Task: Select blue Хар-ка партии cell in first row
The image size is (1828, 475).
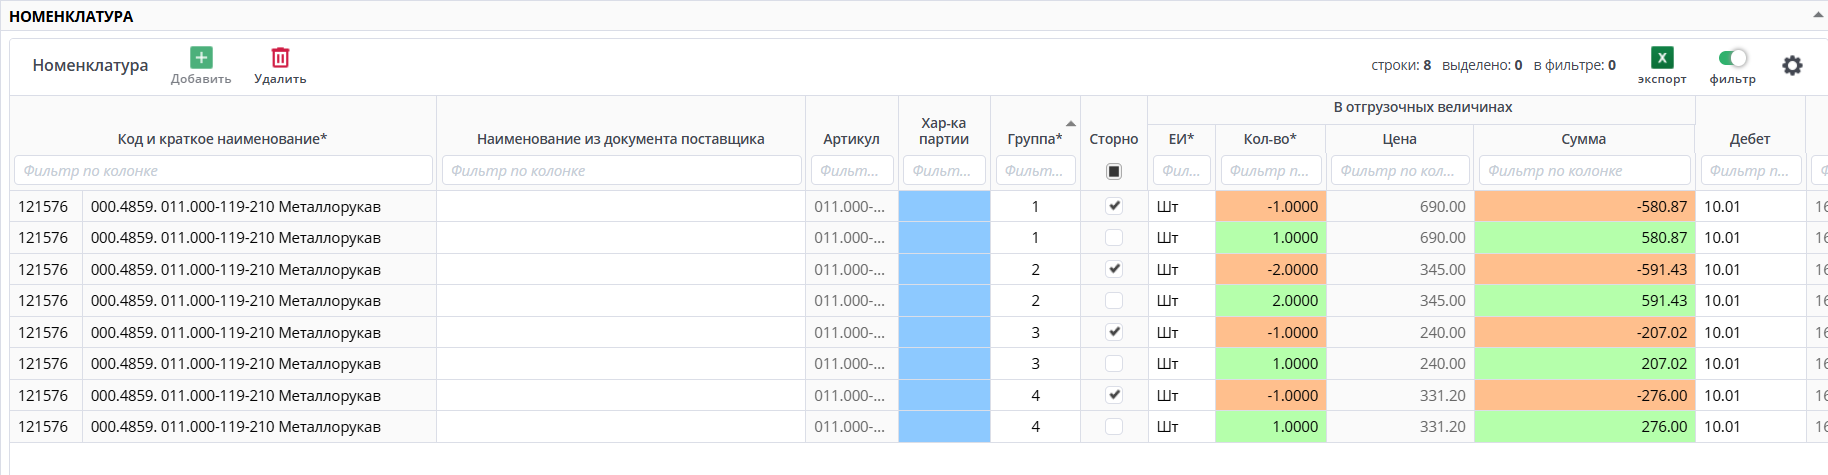Action: (x=944, y=207)
